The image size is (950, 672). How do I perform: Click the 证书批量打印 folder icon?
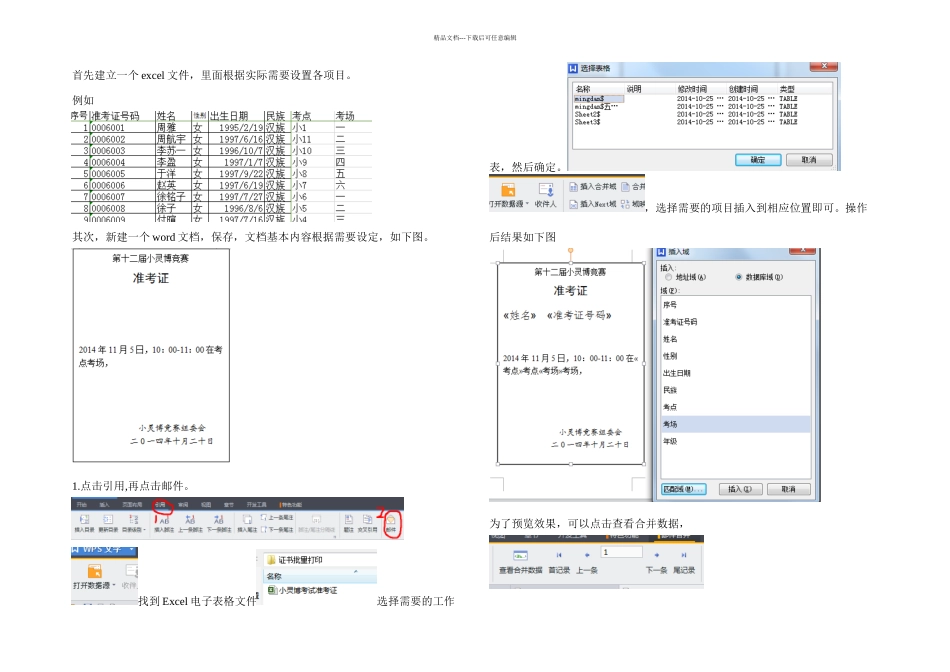[271, 560]
